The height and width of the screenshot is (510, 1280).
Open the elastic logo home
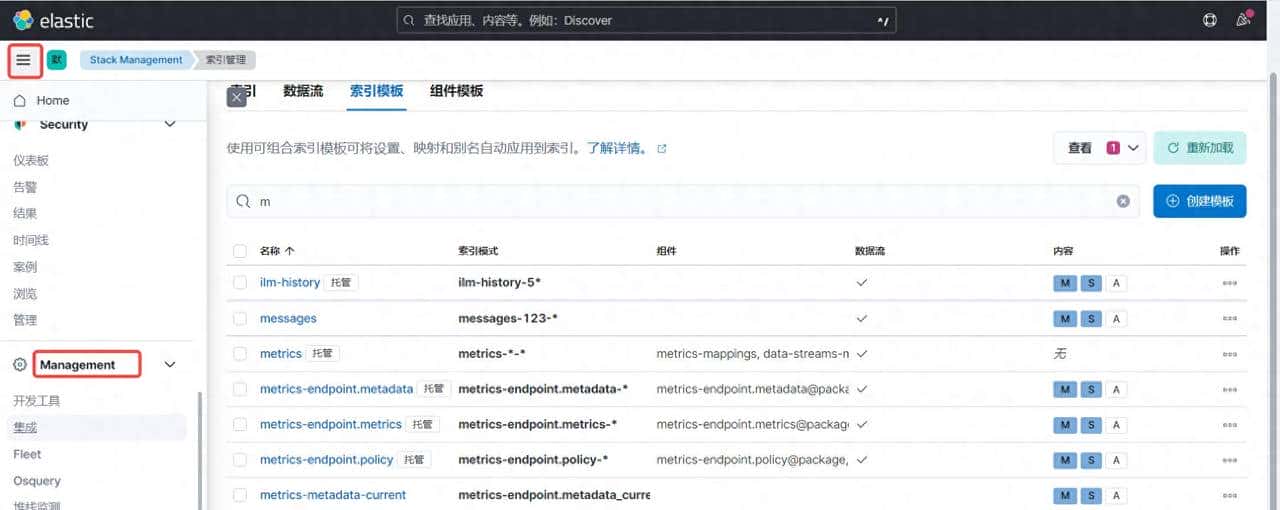point(52,20)
